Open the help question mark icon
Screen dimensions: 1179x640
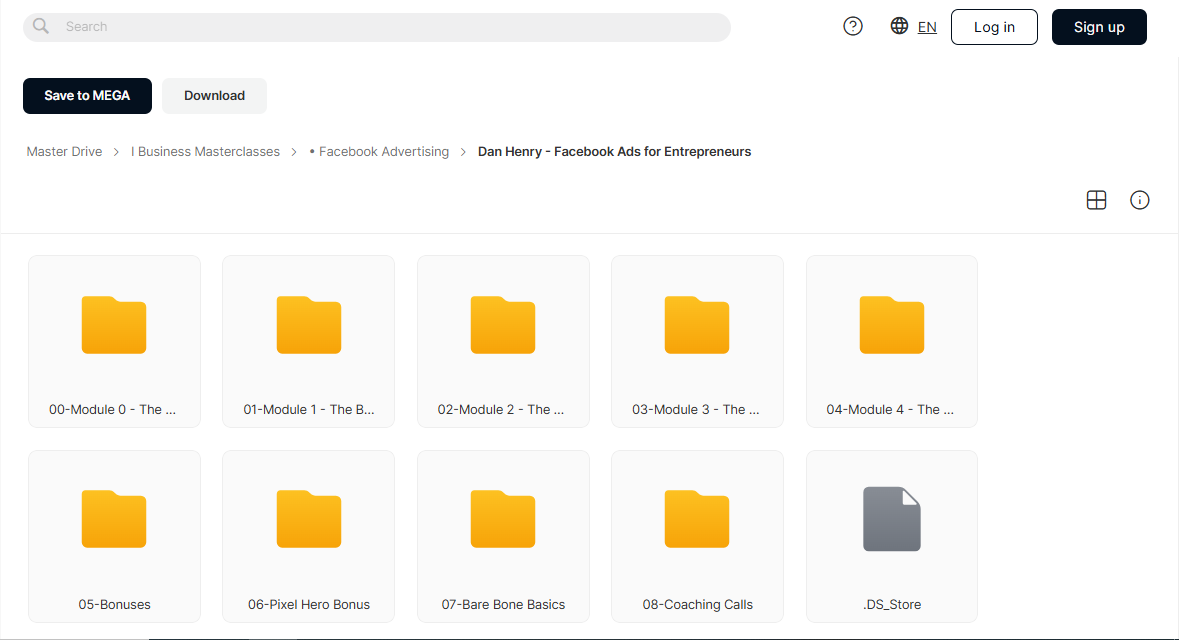(x=853, y=26)
